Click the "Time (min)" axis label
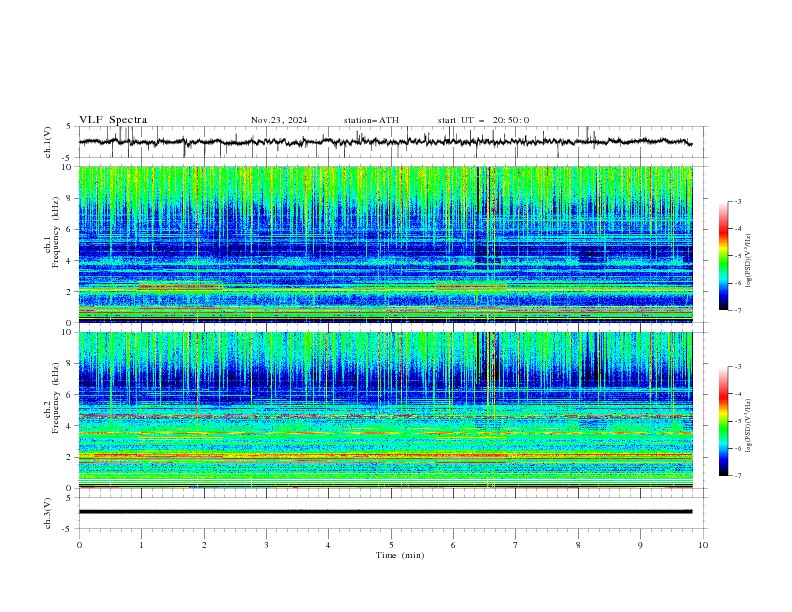 [400, 555]
